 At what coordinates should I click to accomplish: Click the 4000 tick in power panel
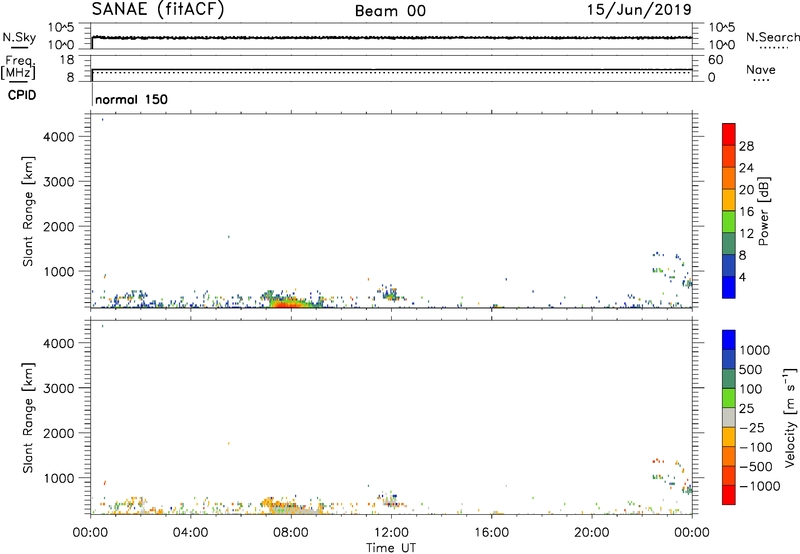click(x=59, y=137)
